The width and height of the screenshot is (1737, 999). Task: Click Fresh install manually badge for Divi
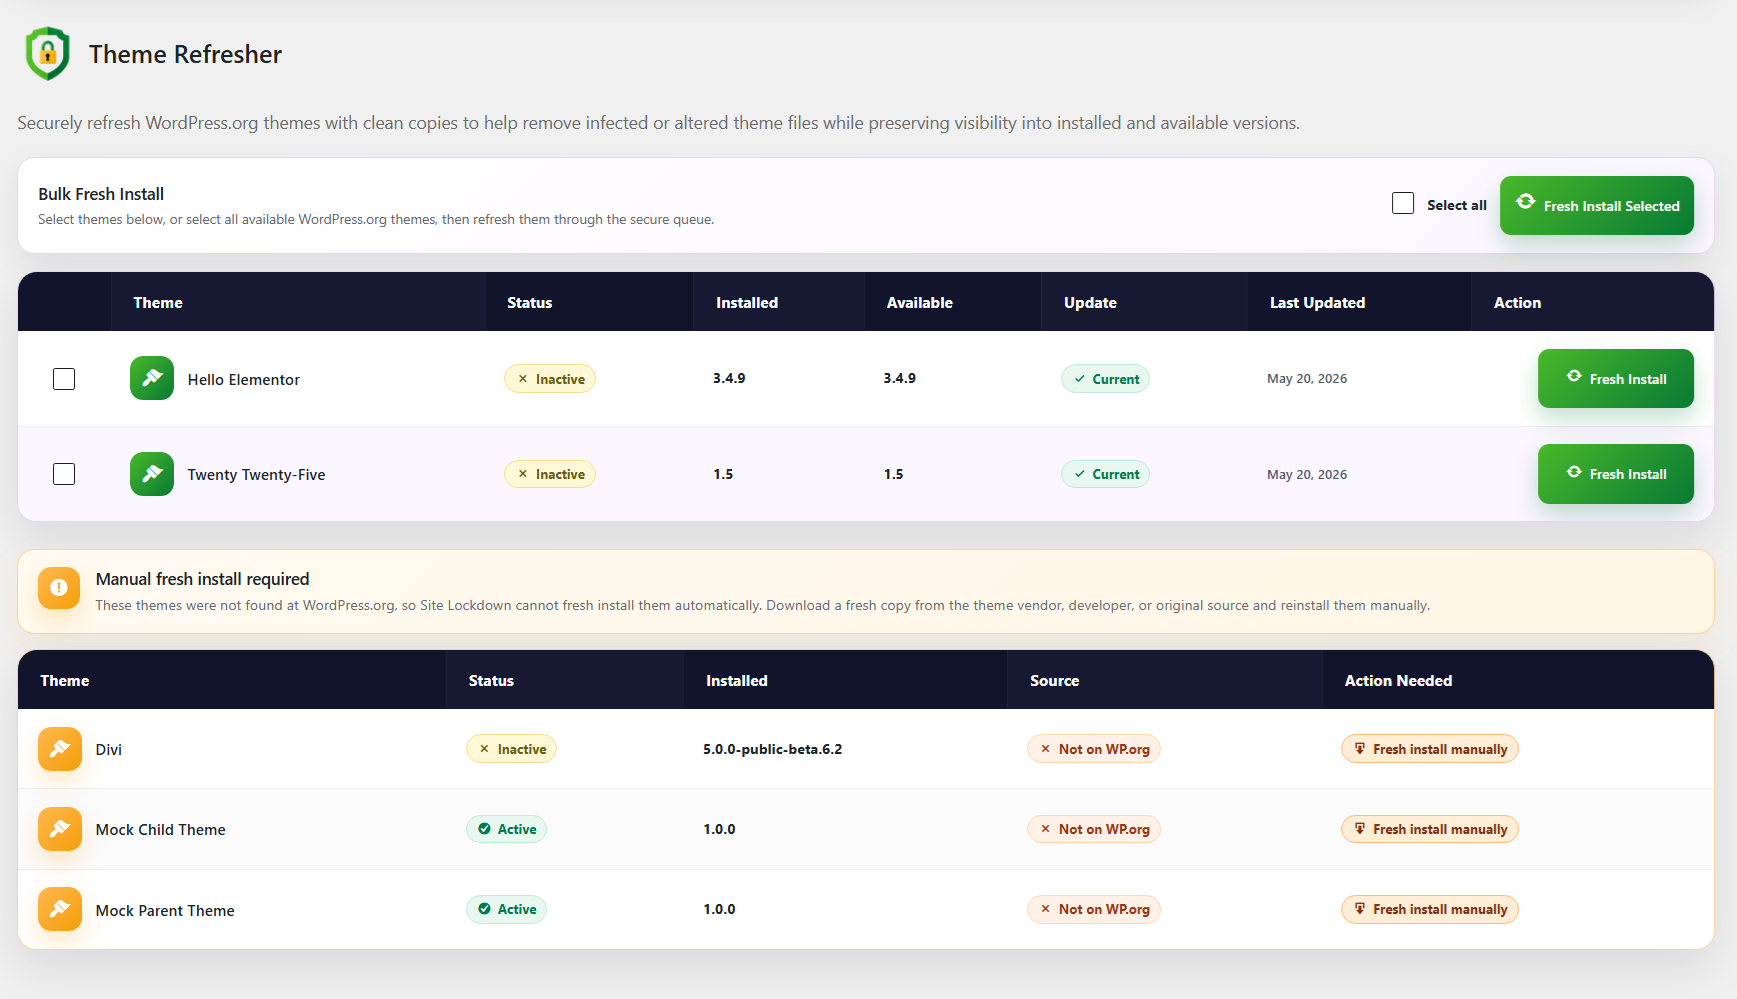(1430, 749)
